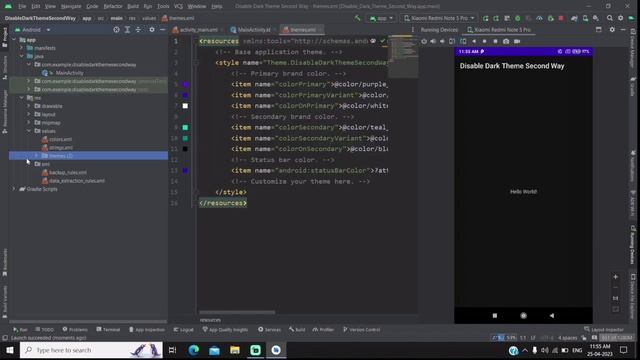The height and width of the screenshot is (360, 640).
Task: Click the colorPrimary purple gutter swatch
Action: [x=186, y=84]
